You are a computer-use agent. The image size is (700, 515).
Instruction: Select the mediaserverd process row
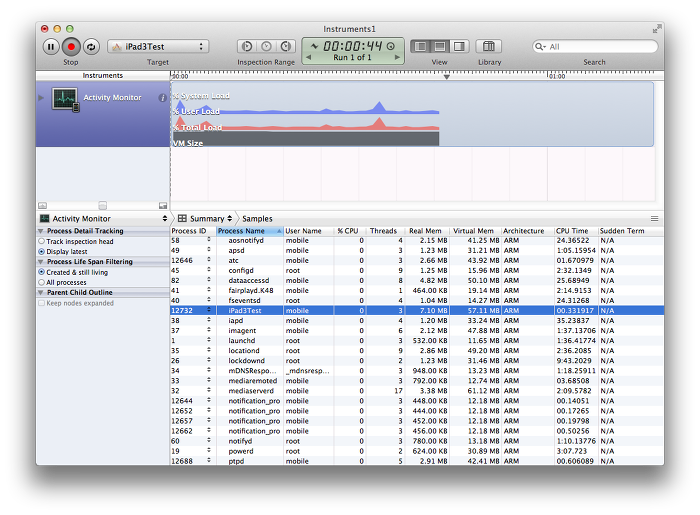pyautogui.click(x=417, y=391)
